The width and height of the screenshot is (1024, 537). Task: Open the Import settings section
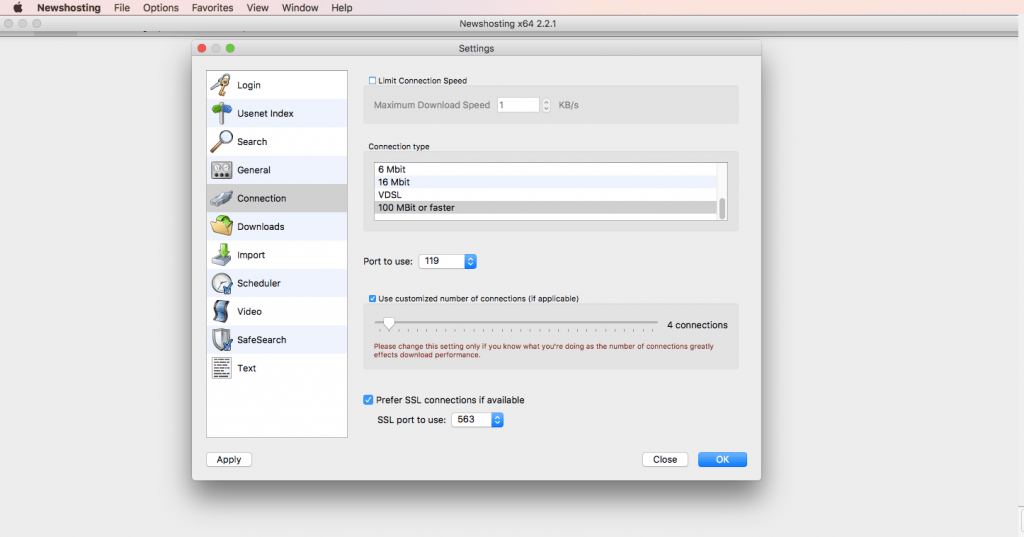point(277,255)
